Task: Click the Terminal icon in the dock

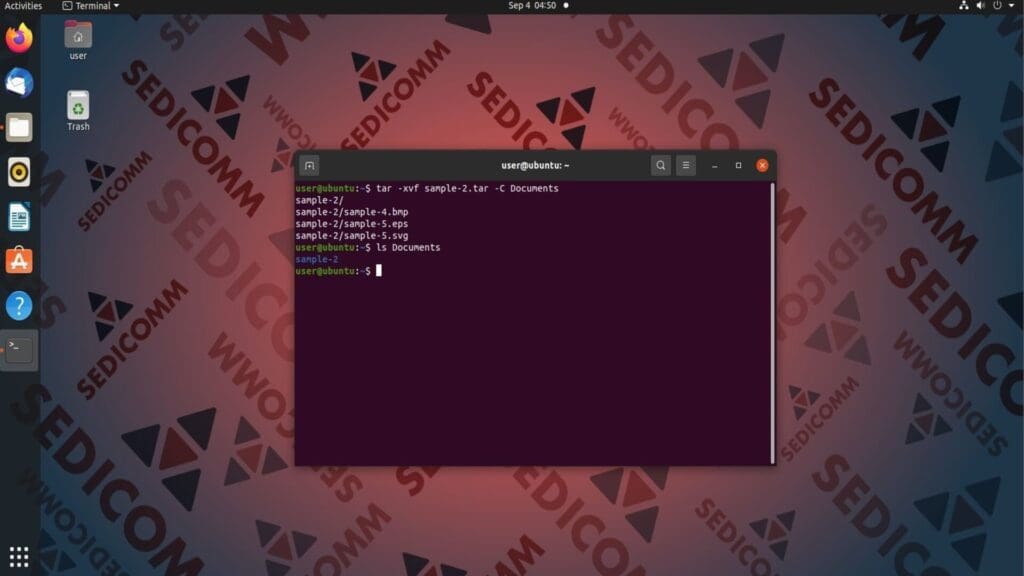Action: 19,350
